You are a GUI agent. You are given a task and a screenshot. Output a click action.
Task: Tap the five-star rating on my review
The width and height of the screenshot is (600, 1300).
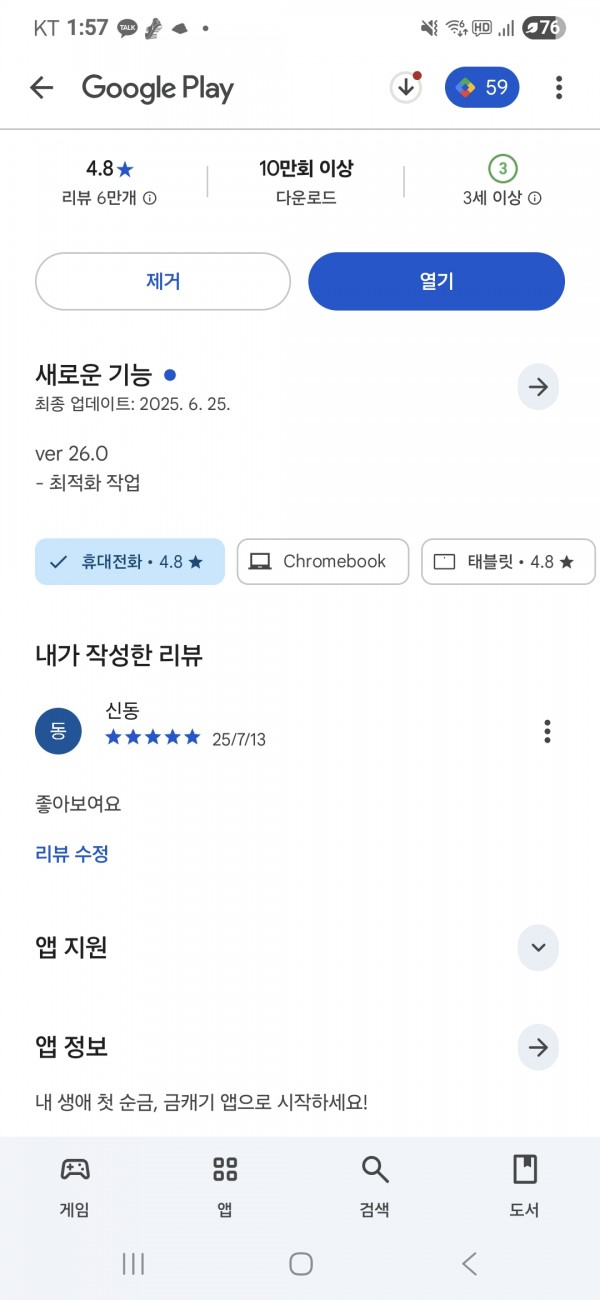pos(153,738)
